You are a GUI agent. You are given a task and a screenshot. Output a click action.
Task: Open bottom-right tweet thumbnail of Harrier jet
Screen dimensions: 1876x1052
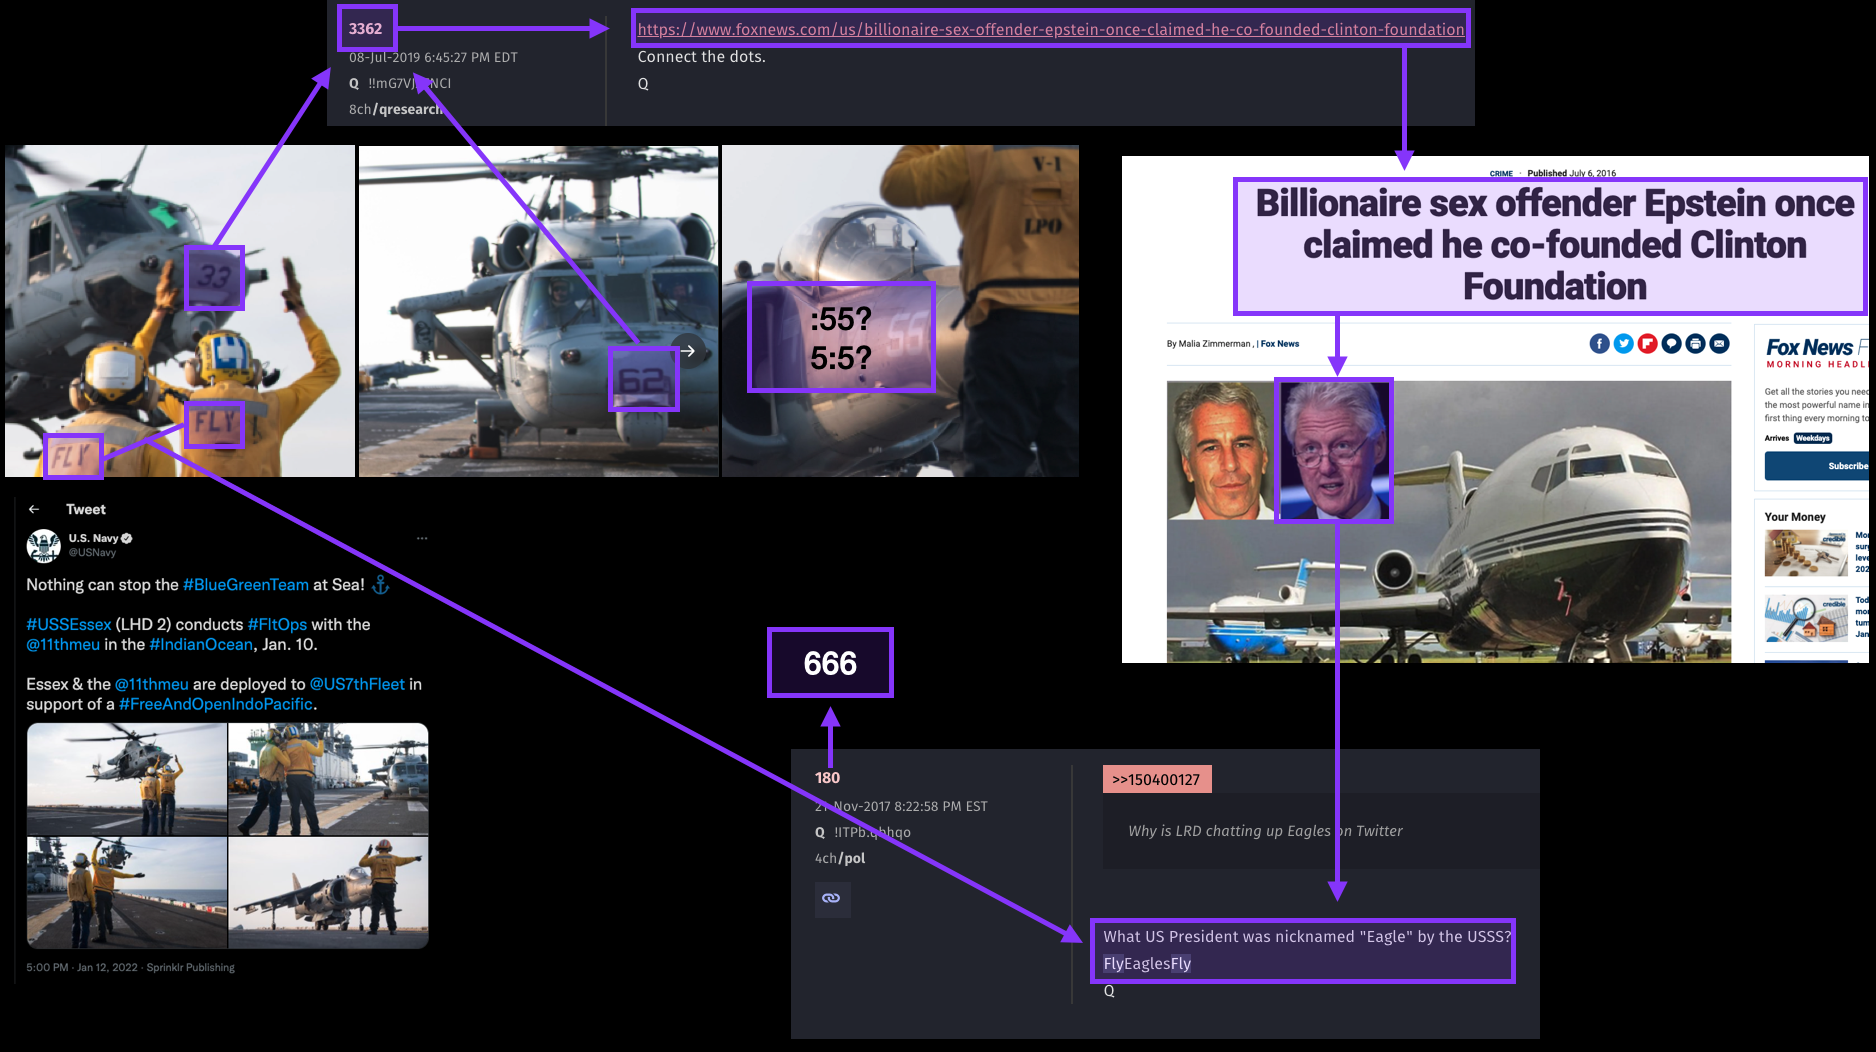click(x=329, y=892)
